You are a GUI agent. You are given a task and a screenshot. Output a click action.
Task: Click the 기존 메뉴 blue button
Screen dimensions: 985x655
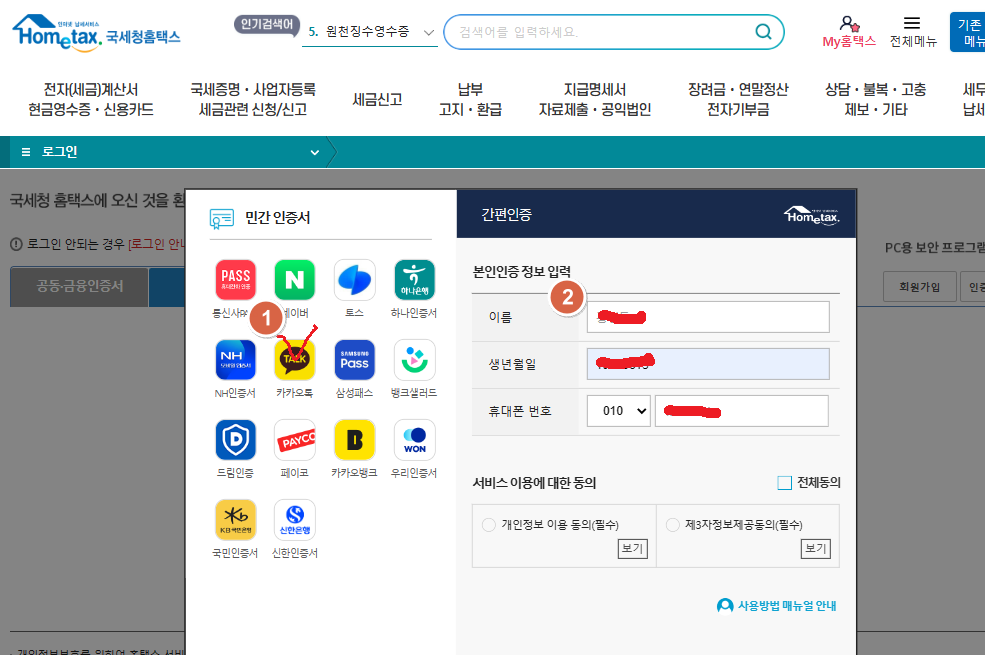(x=968, y=32)
